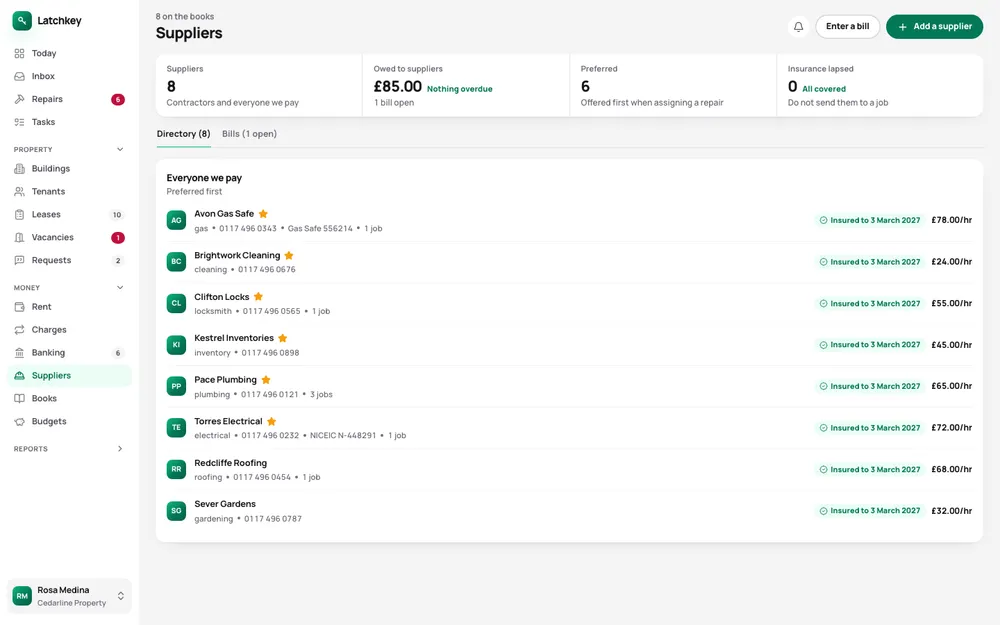The image size is (1000, 625).
Task: Toggle preferred star on Pace Plumbing
Action: click(266, 380)
